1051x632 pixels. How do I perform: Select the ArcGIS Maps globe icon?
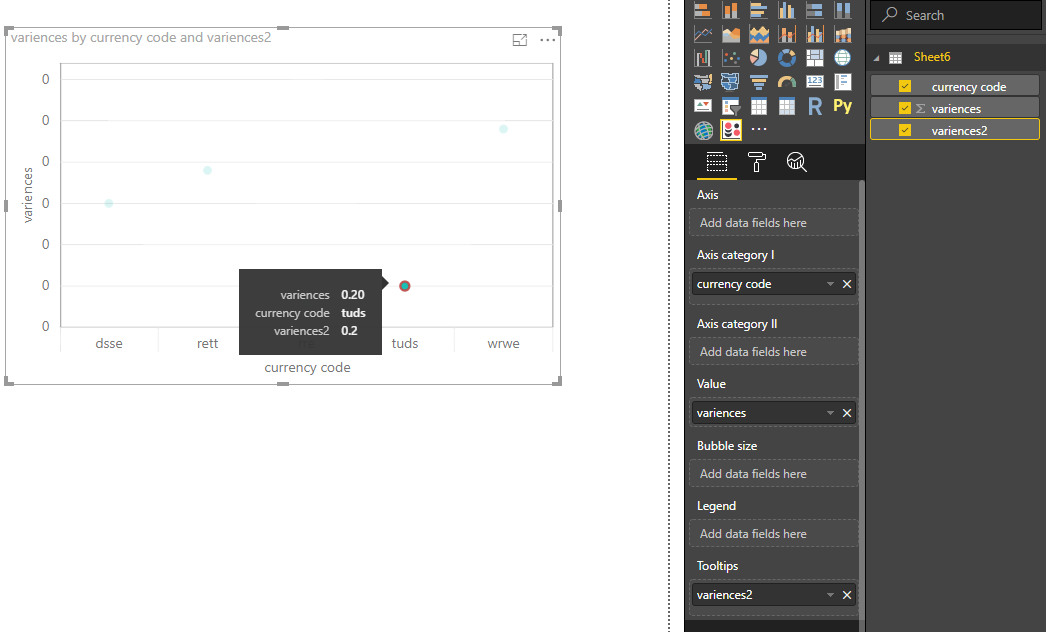(703, 130)
